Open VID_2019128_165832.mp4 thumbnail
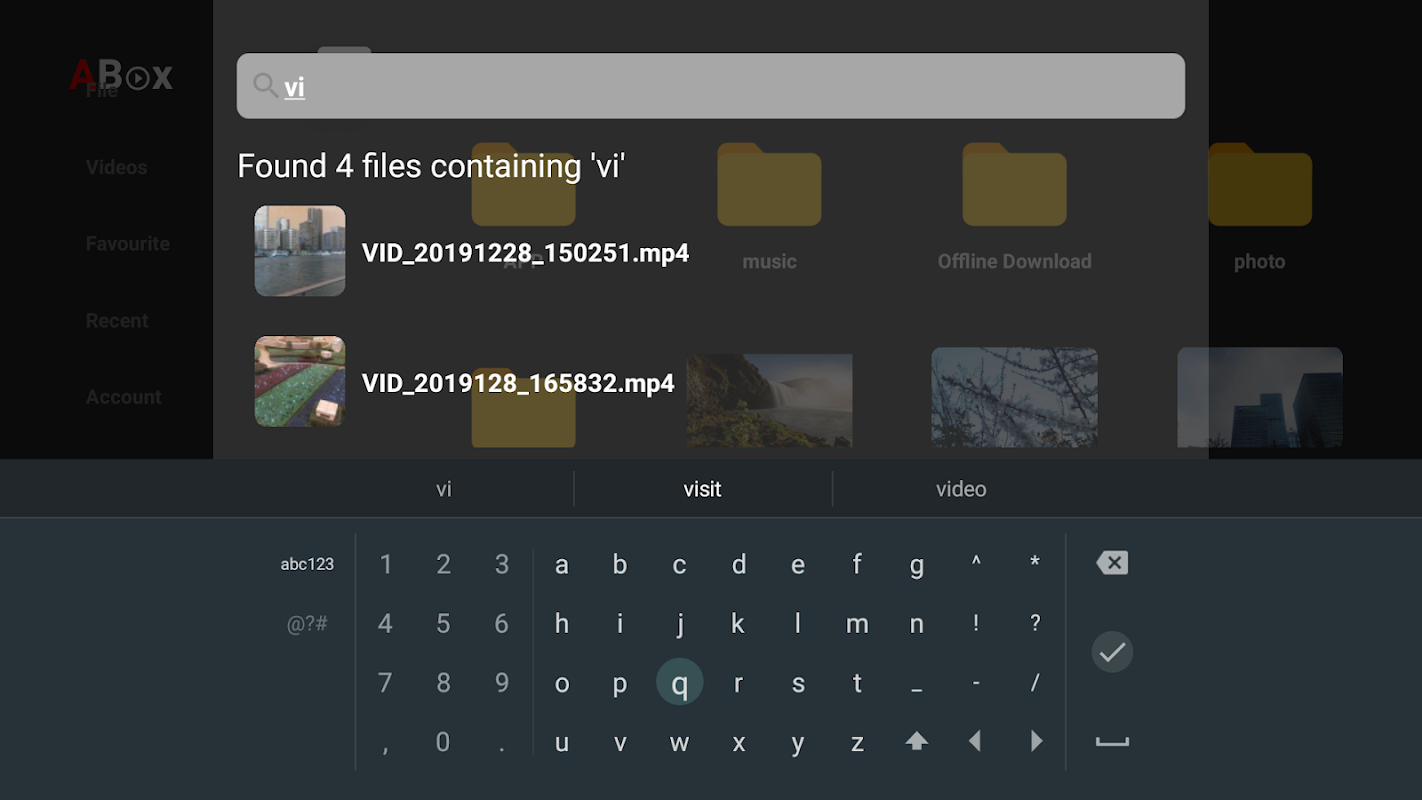1422x800 pixels. [x=300, y=381]
